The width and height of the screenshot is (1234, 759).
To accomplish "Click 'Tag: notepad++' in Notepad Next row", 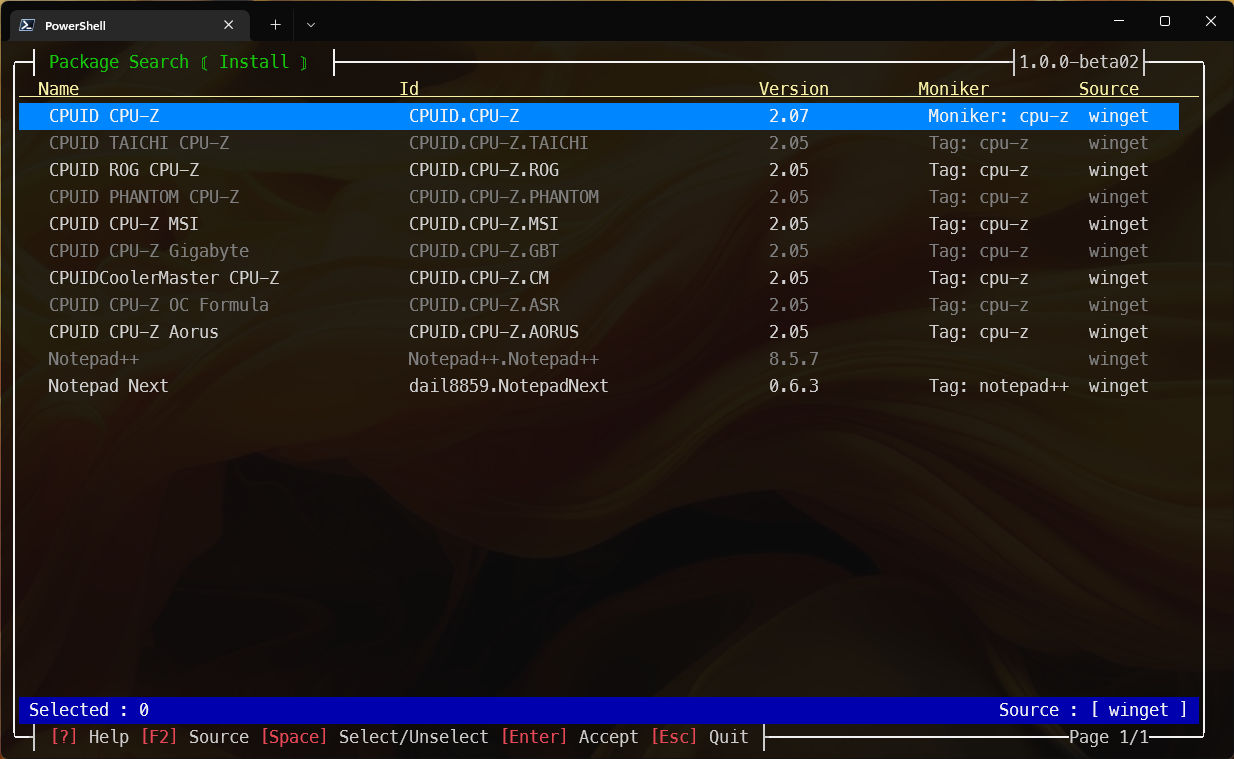I will pos(999,386).
